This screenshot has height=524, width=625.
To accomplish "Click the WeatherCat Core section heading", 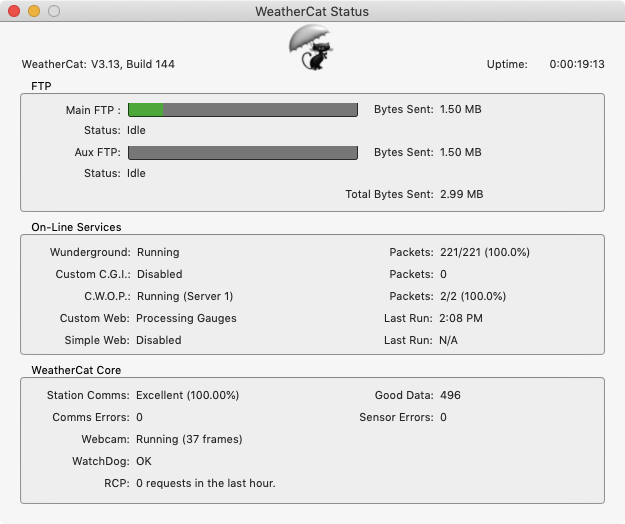I will pos(76,370).
